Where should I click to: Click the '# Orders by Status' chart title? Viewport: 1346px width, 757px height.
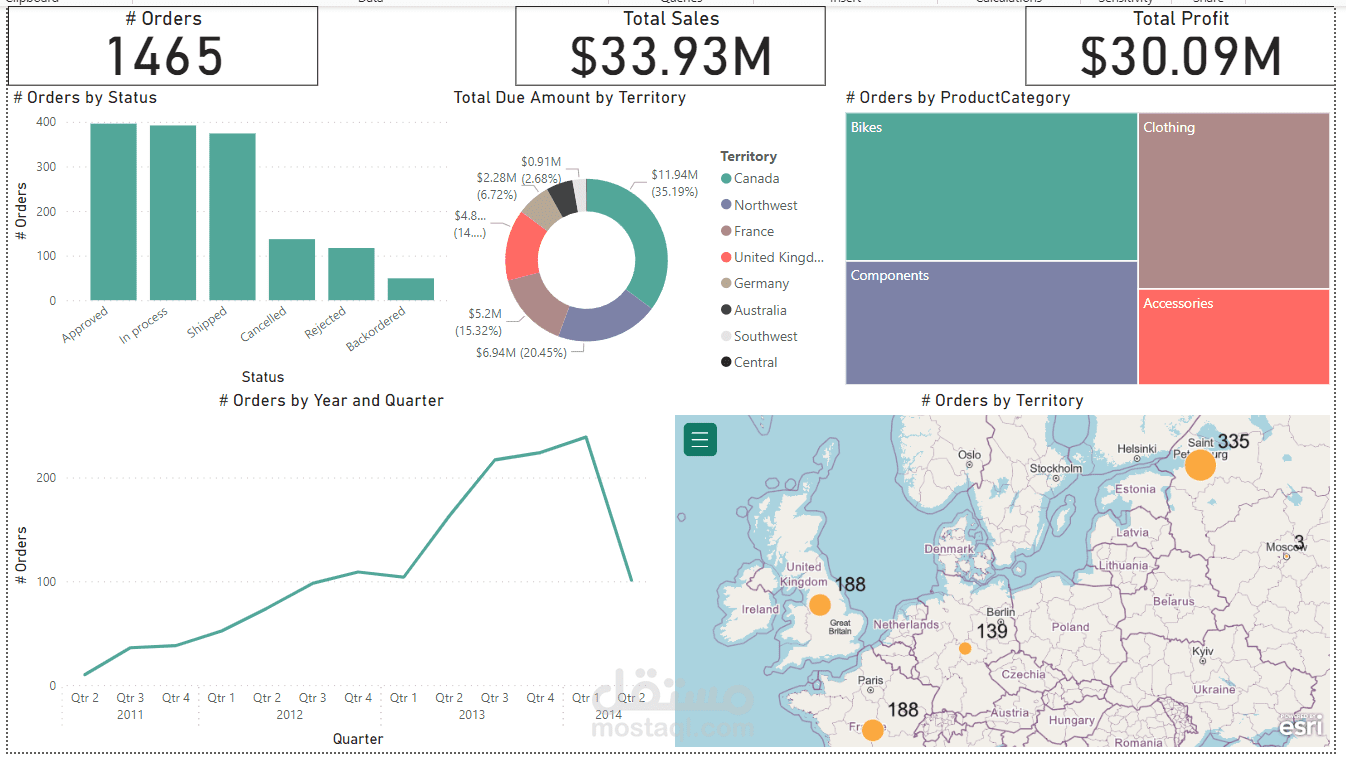tap(85, 98)
